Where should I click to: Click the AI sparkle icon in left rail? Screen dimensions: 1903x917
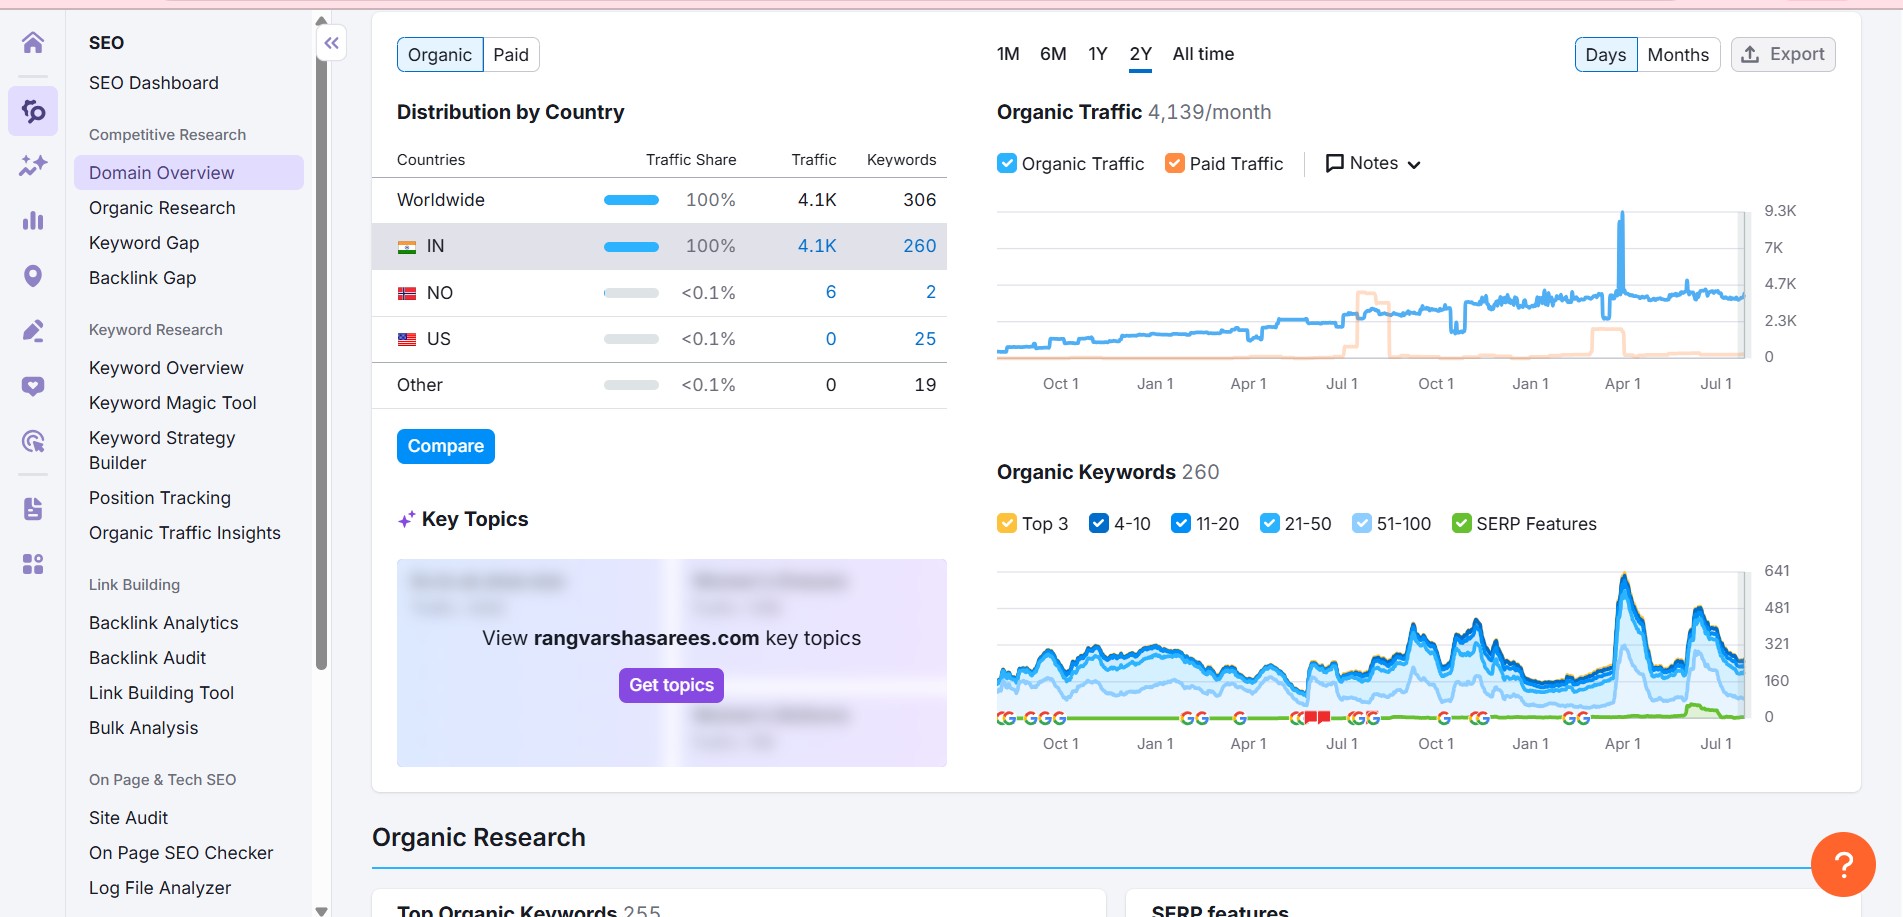(x=33, y=165)
